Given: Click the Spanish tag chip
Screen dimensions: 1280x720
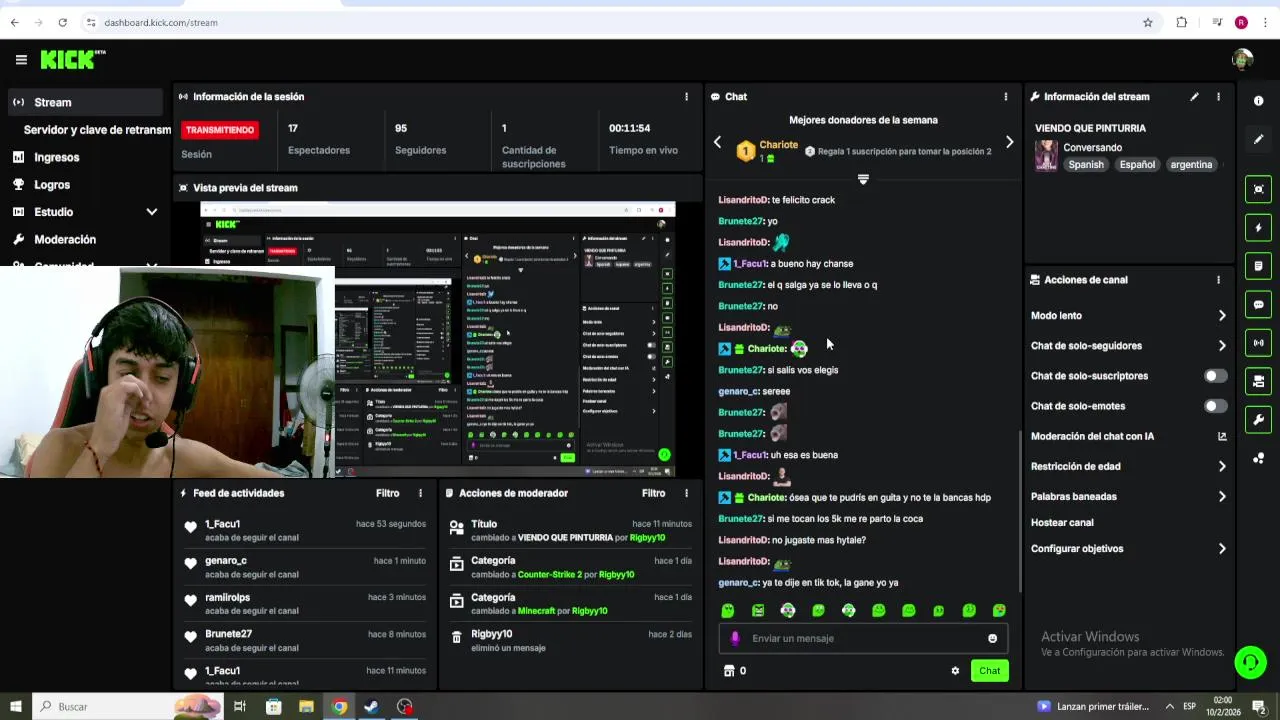Looking at the screenshot, I should pos(1085,165).
